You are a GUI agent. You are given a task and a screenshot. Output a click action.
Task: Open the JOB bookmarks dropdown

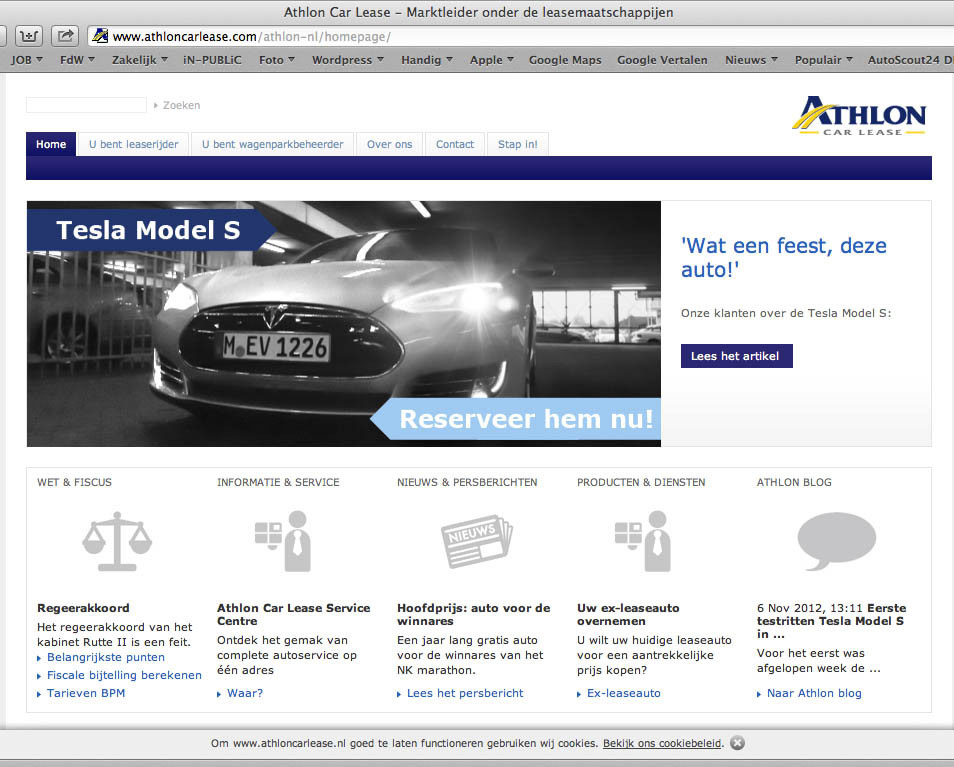[x=27, y=60]
